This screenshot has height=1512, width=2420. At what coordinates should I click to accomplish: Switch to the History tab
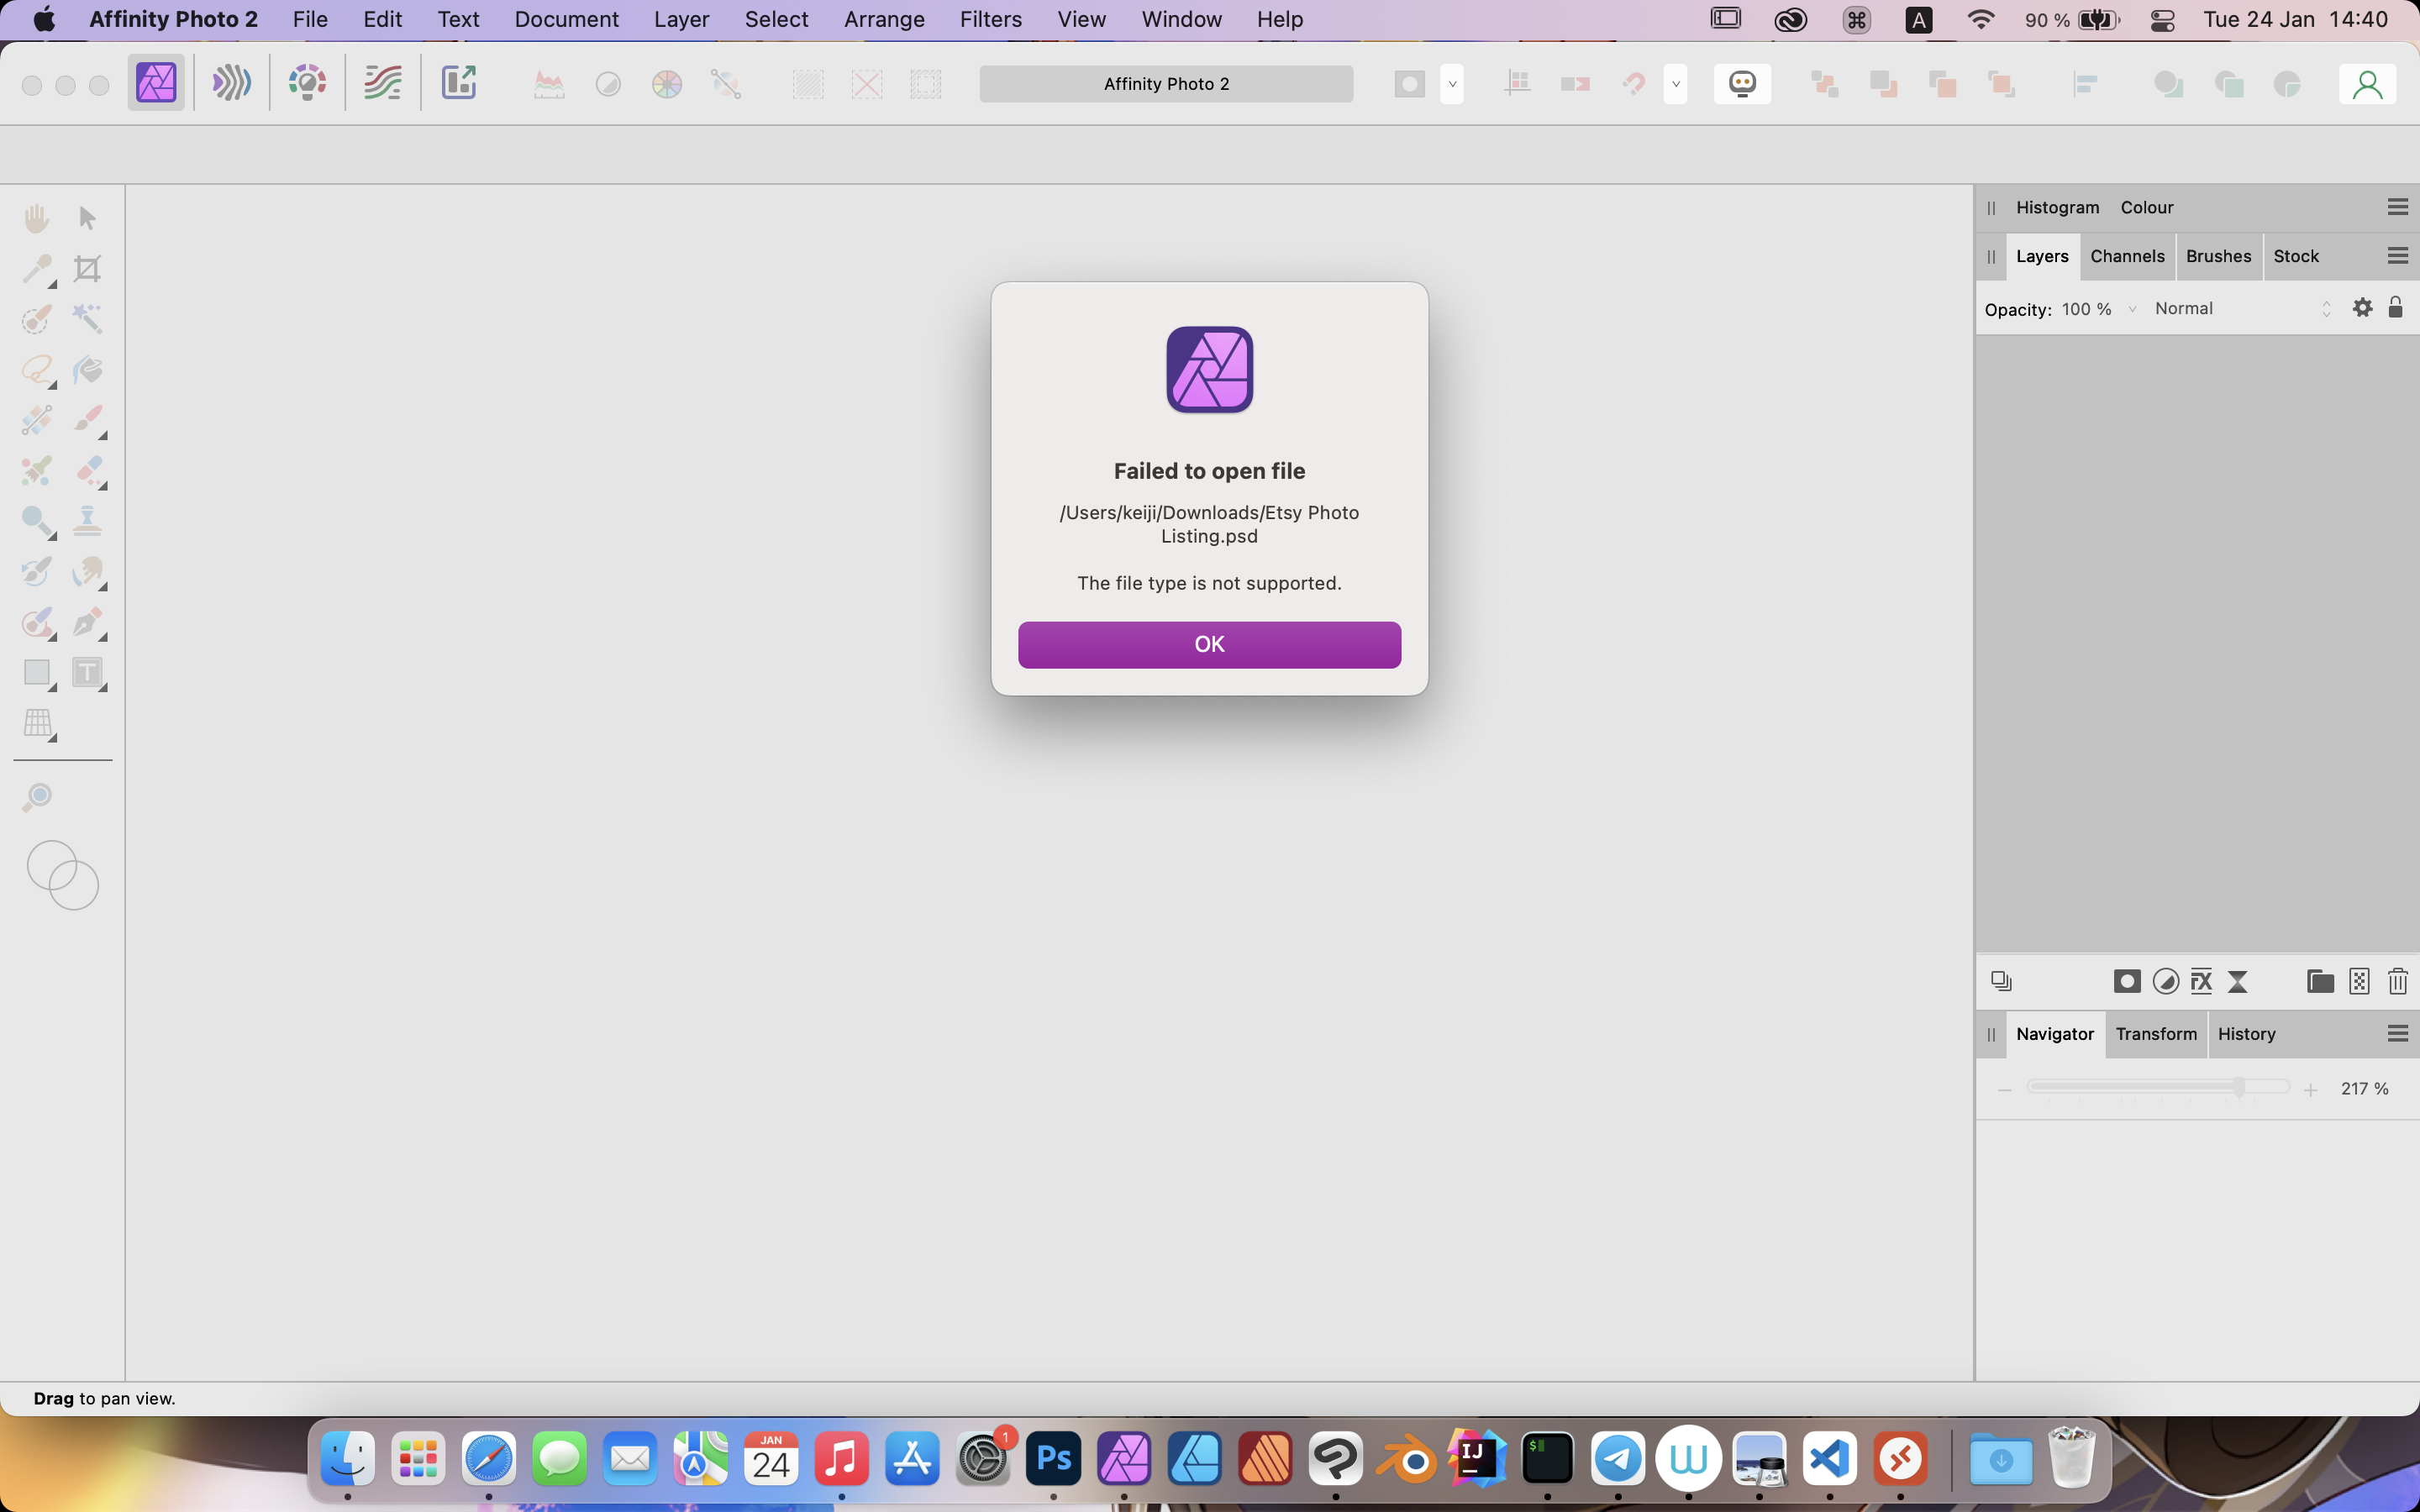click(x=2246, y=1034)
